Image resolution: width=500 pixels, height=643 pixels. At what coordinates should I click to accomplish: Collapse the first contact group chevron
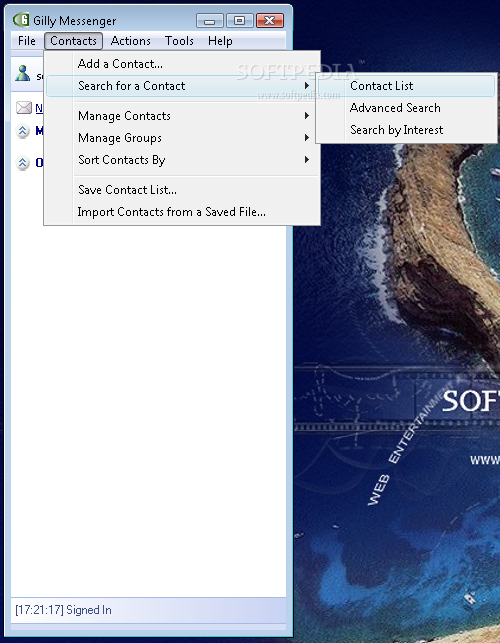coord(23,131)
